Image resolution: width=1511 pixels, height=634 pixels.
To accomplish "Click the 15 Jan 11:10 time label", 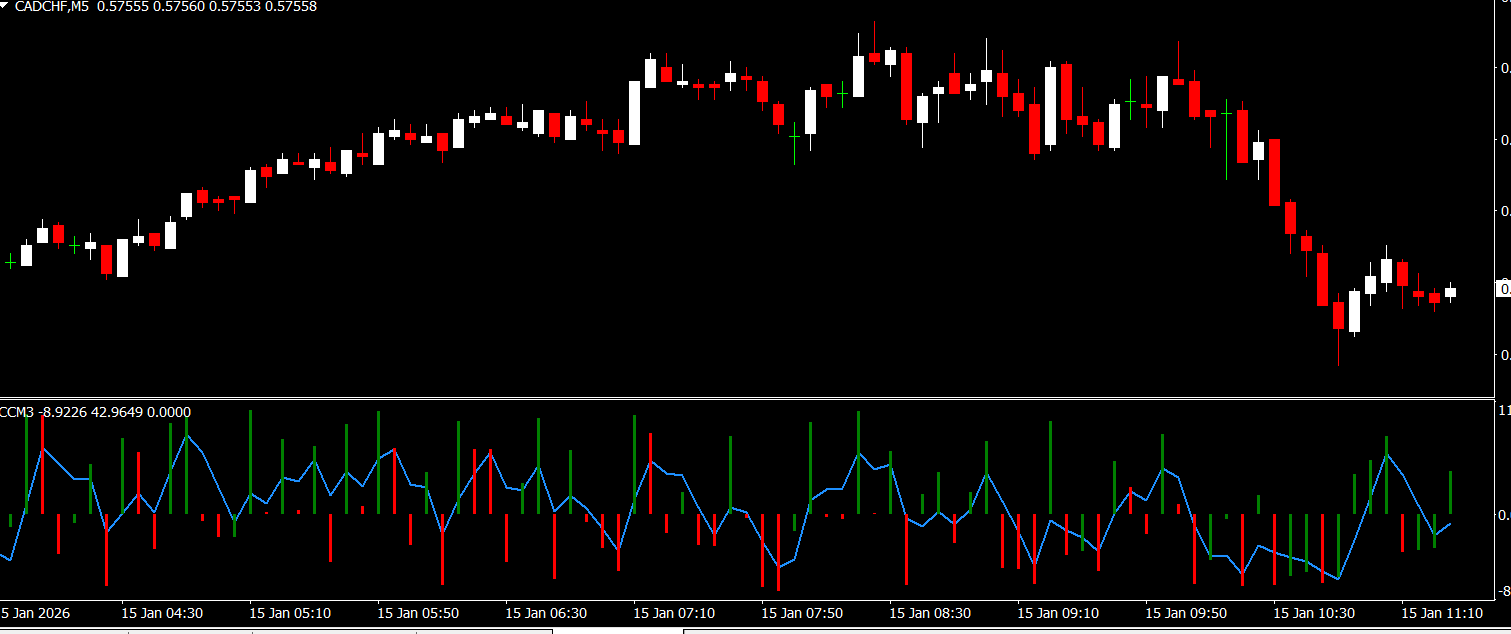I will [x=1442, y=612].
